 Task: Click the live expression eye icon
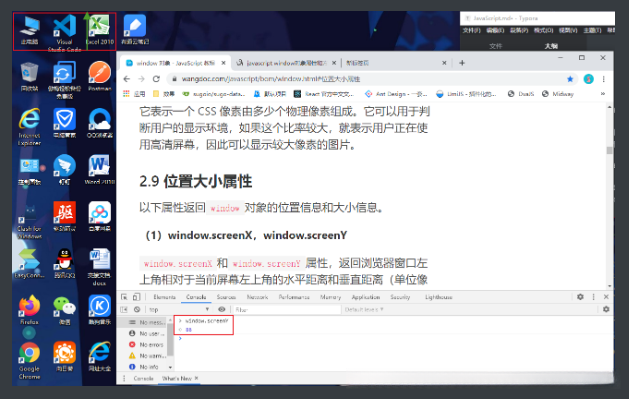(221, 310)
